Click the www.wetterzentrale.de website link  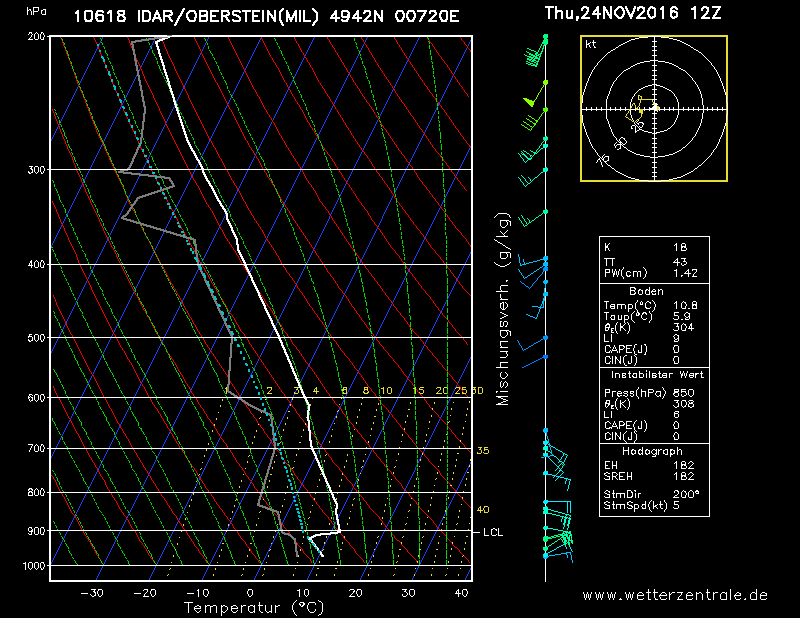click(x=675, y=595)
